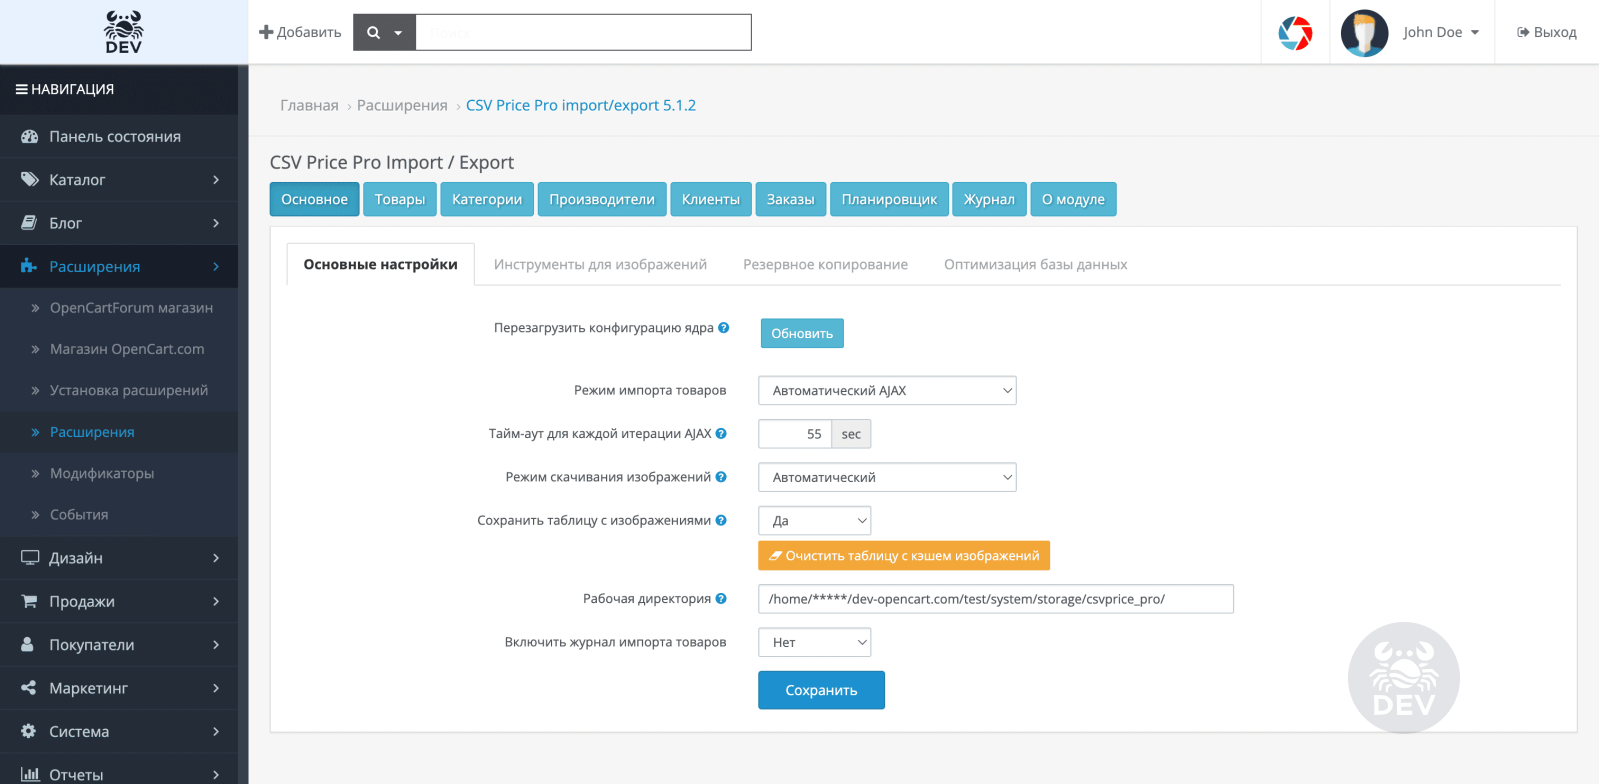Click the Блог book icon
Viewport: 1600px width, 784px height.
coord(29,223)
